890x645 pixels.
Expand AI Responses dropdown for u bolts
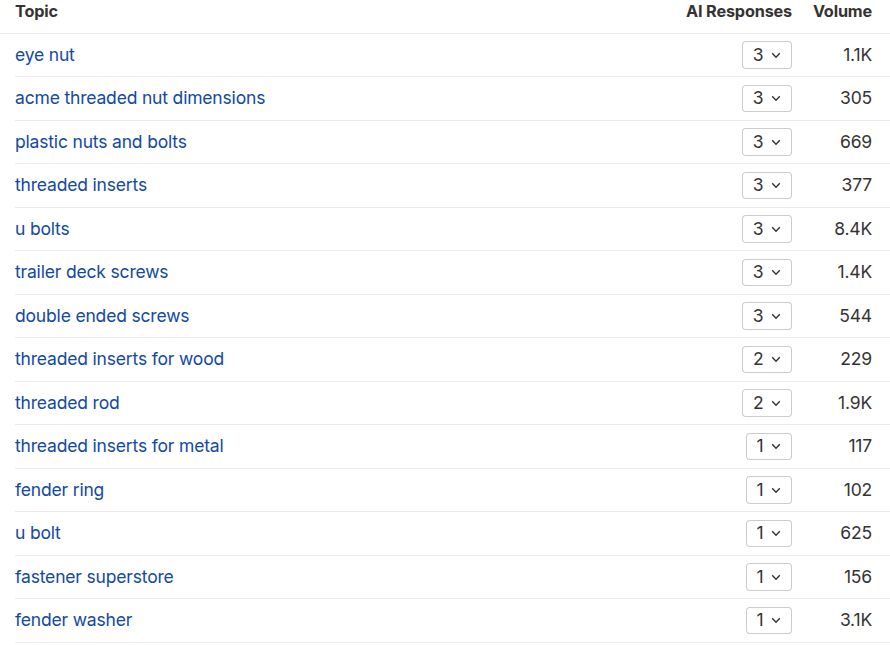(x=766, y=229)
